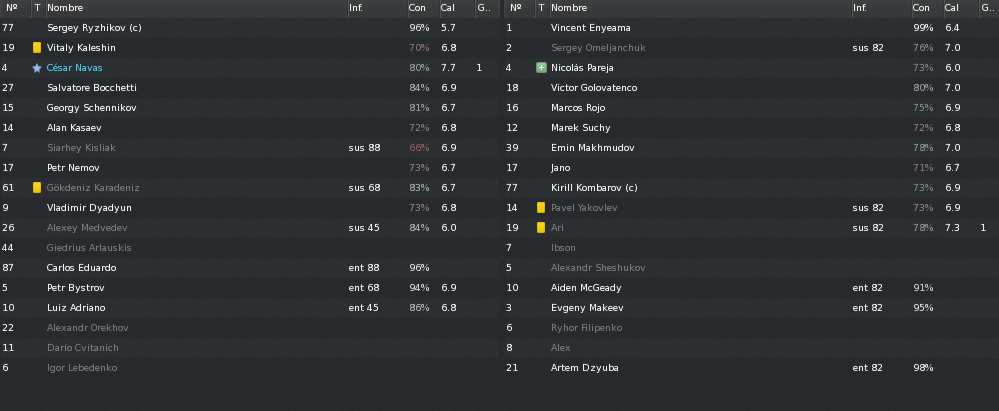Click Gökdeniz Karadeniz's yellow card icon
The height and width of the screenshot is (411, 999).
point(37,188)
